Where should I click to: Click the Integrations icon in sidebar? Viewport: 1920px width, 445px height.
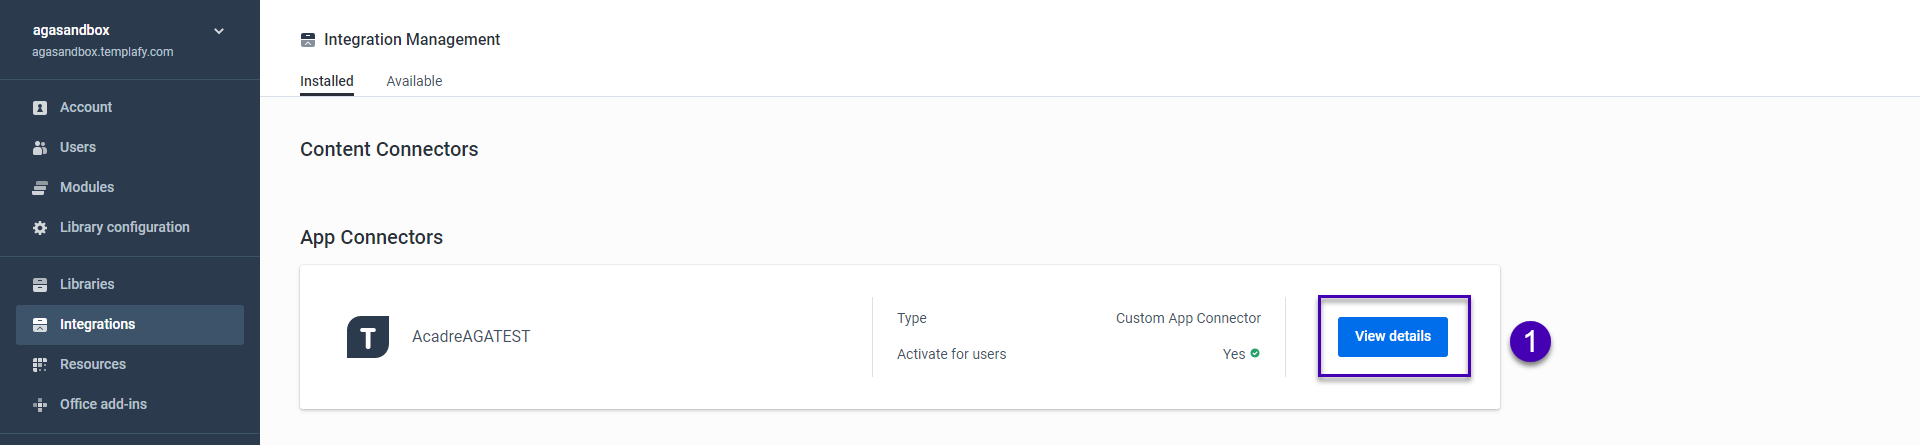[40, 325]
